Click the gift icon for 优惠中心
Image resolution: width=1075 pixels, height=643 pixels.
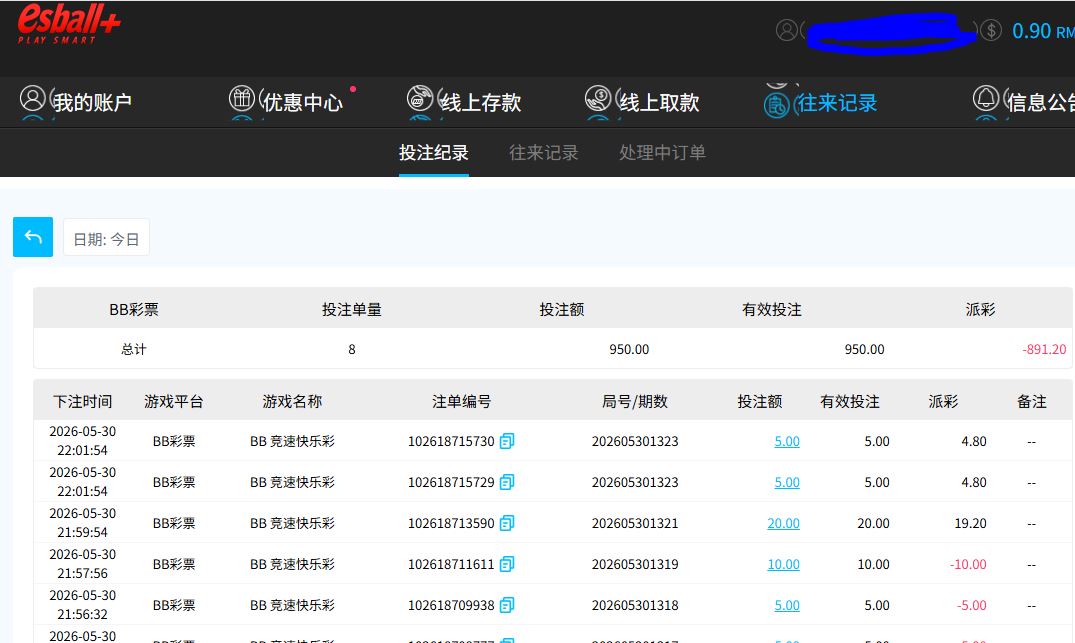[x=241, y=99]
